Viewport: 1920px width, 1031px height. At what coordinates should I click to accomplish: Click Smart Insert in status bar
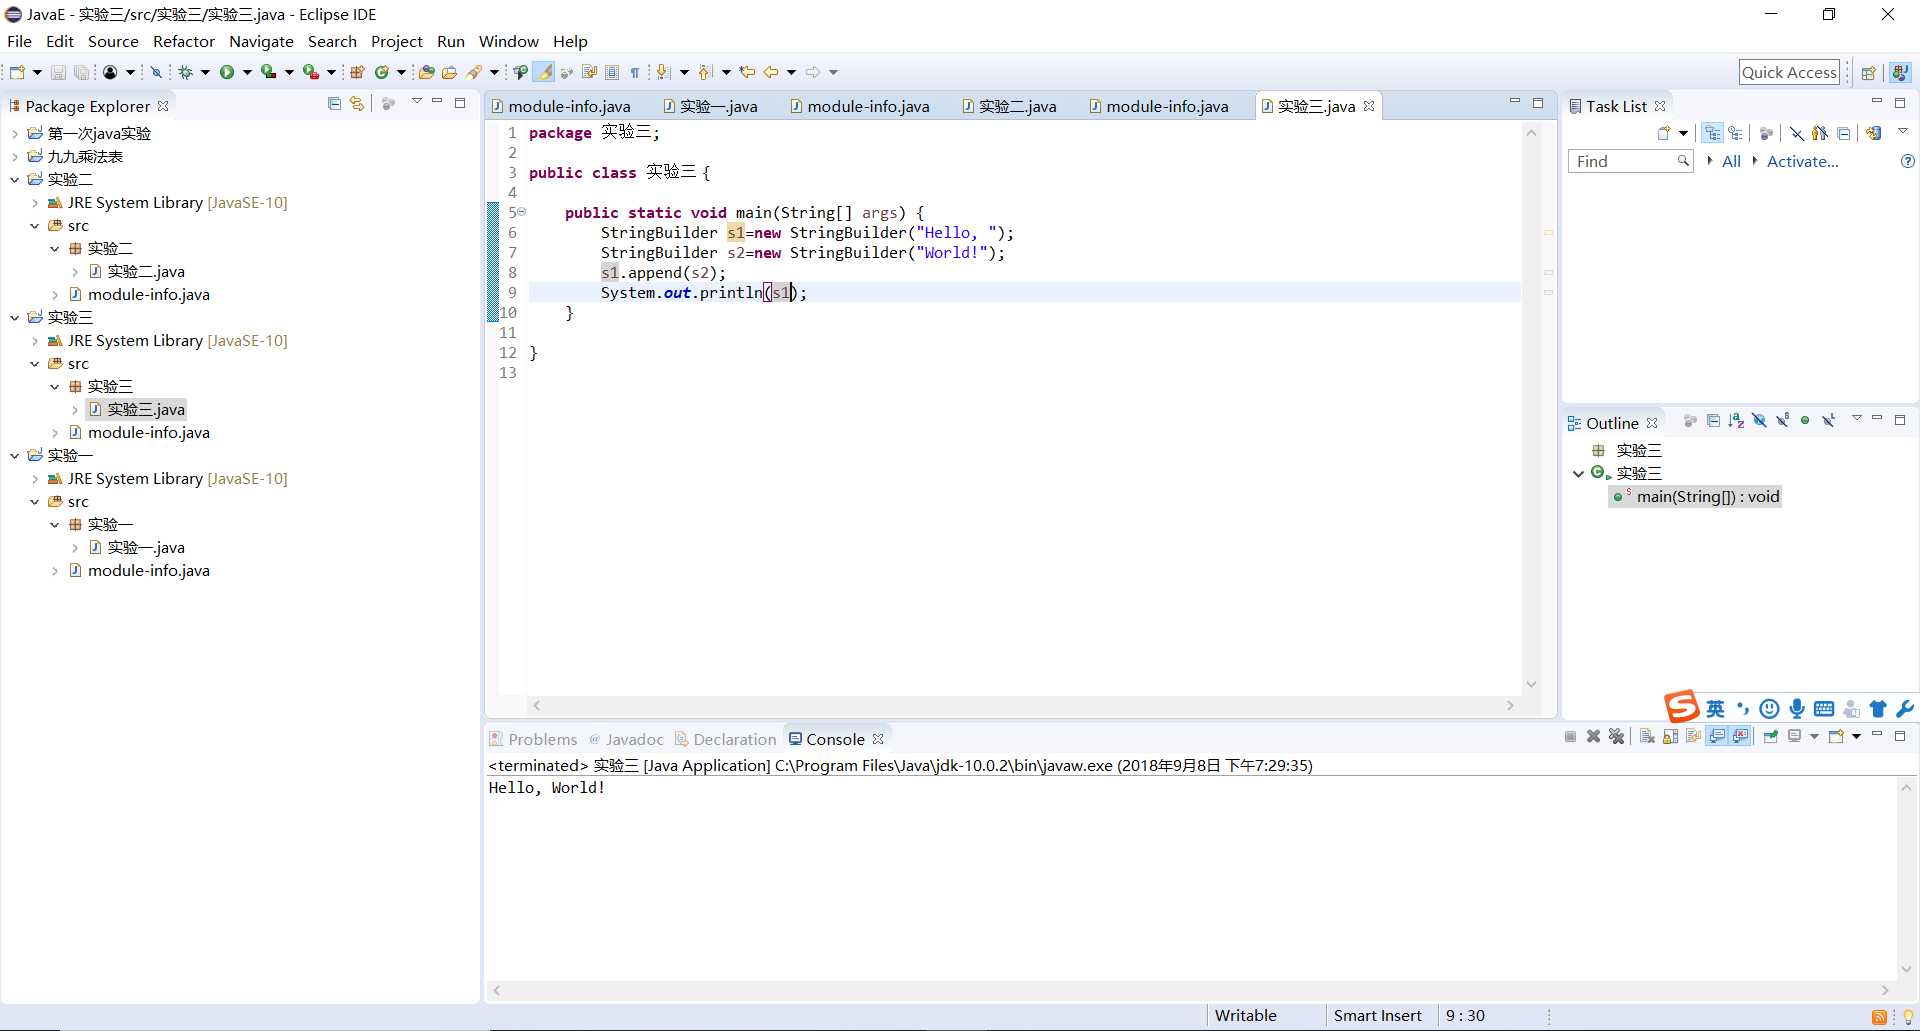tap(1377, 1015)
